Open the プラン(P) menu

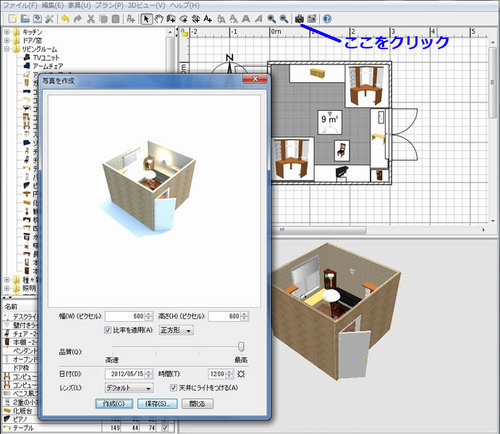[x=109, y=5]
